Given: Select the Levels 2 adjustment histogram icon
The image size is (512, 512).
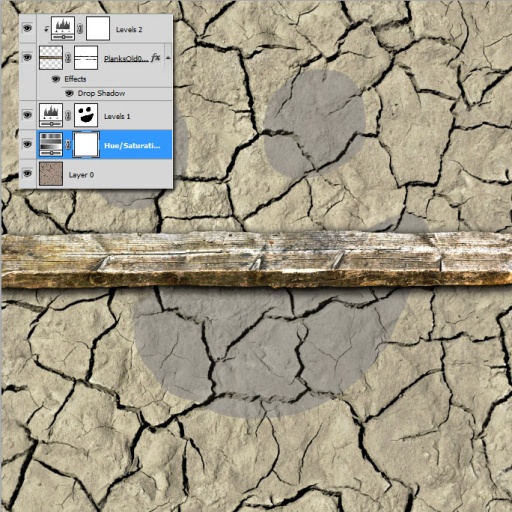Looking at the screenshot, I should [63, 29].
